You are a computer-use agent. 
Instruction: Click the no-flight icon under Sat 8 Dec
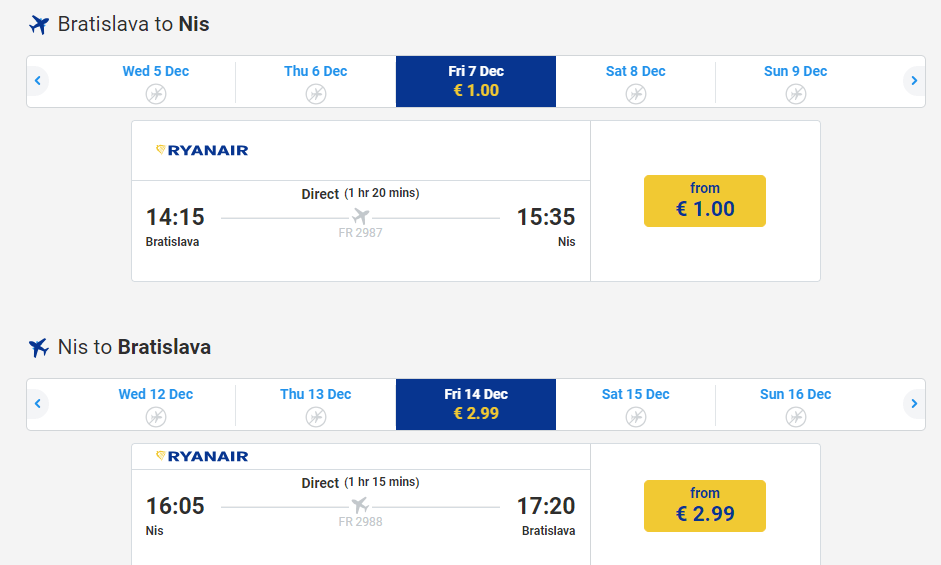636,94
